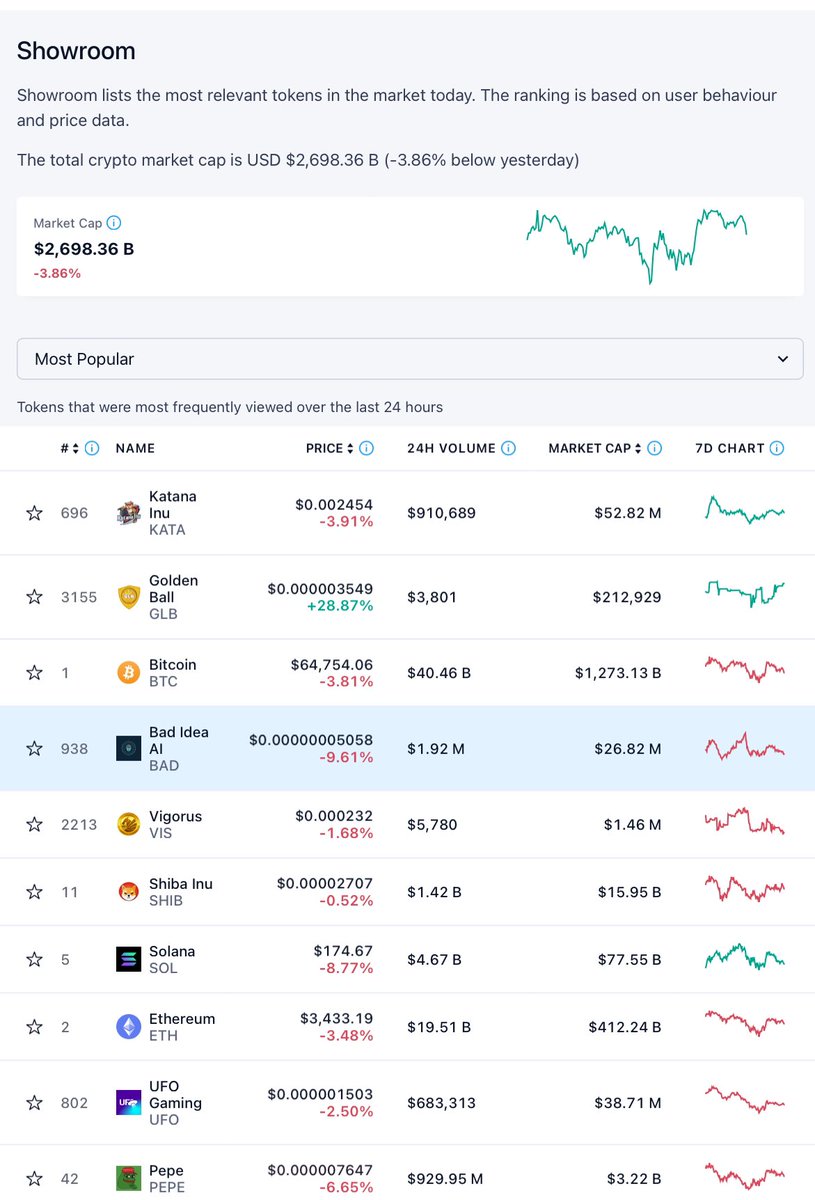Click the Solana price $174.67
The width and height of the screenshot is (815, 1200).
pos(343,951)
